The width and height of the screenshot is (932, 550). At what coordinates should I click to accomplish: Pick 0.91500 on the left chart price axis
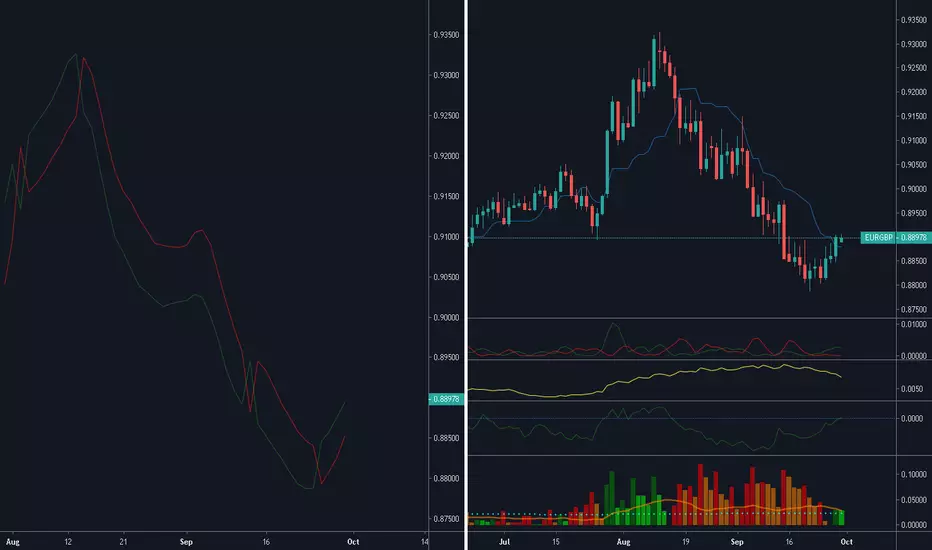446,196
